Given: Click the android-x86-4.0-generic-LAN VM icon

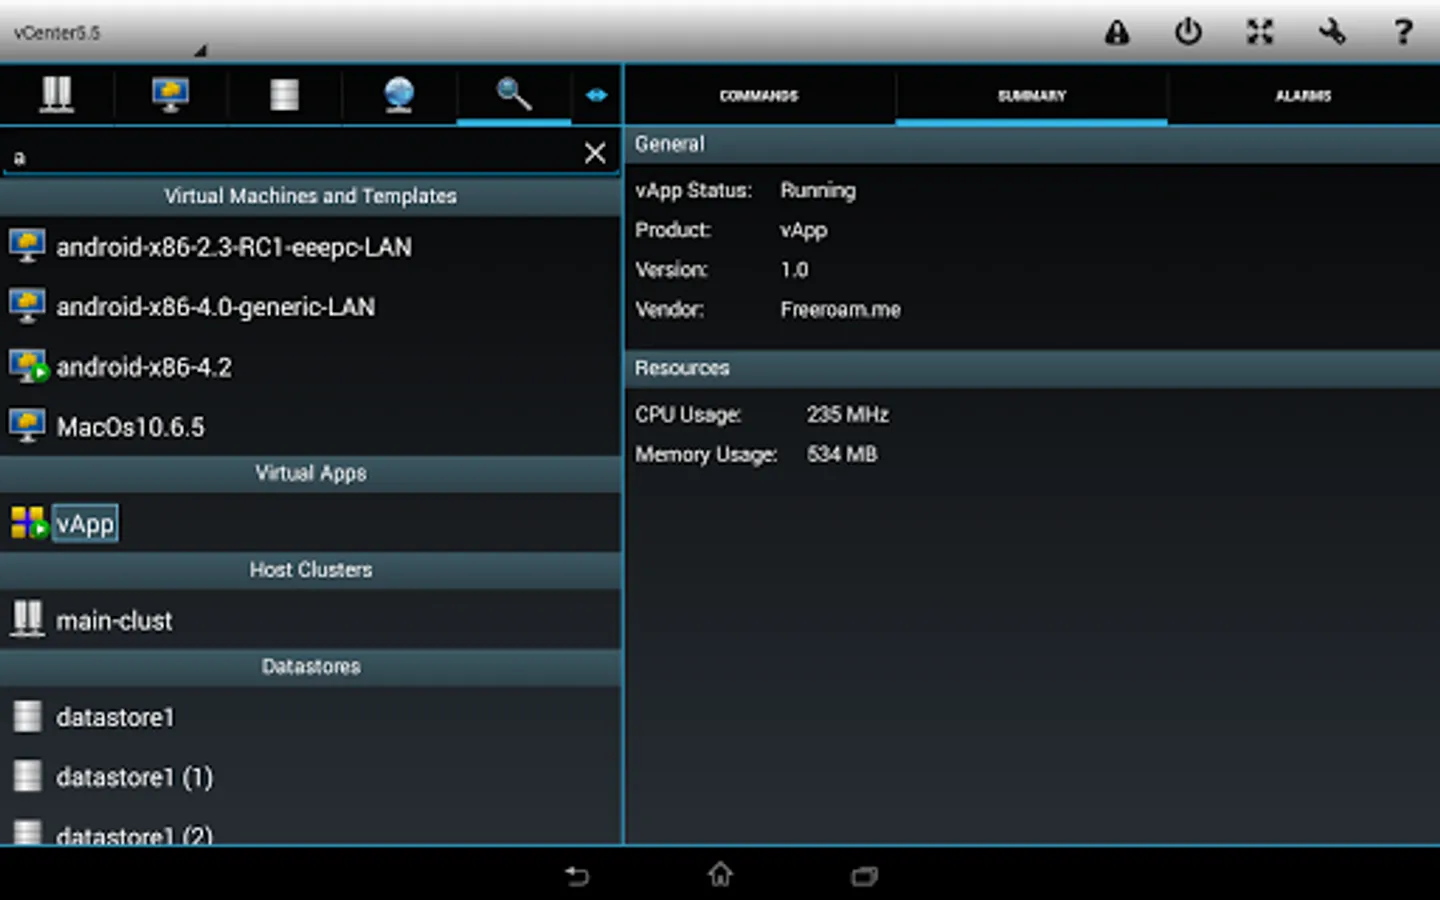Looking at the screenshot, I should 27,305.
